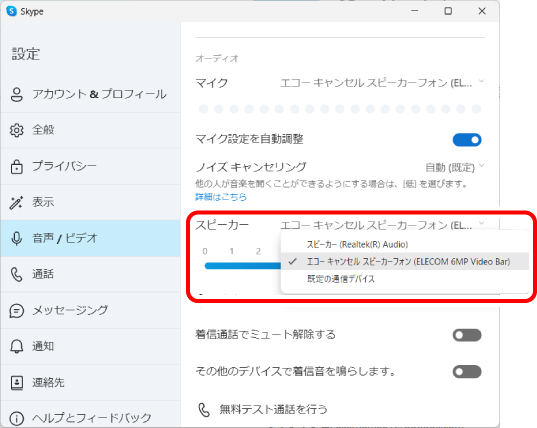Minimize the Skype window
The height and width of the screenshot is (428, 537).
tap(415, 11)
